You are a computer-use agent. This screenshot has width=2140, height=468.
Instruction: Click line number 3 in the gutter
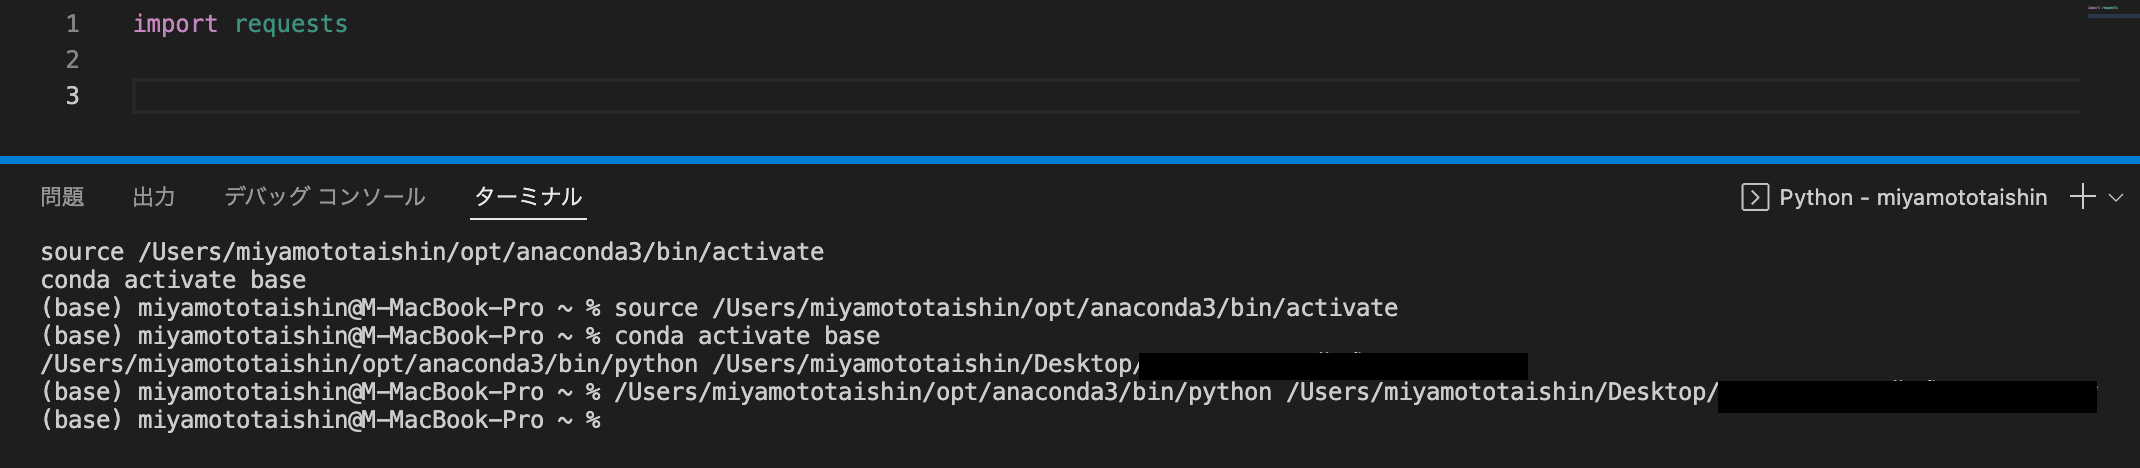pos(72,96)
